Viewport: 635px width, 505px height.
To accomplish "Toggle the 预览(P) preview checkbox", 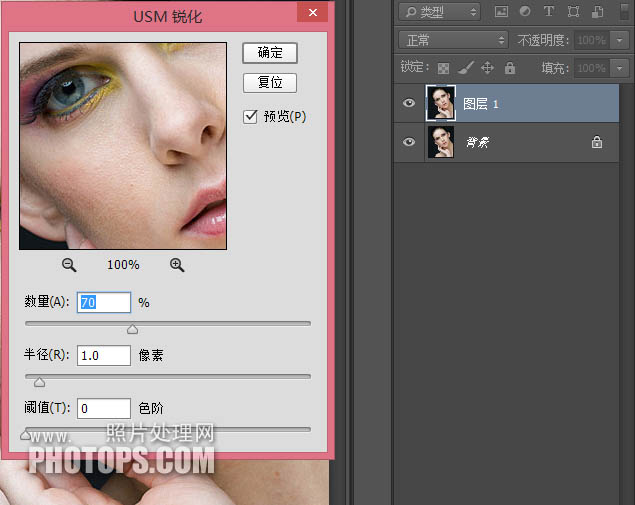I will 250,117.
